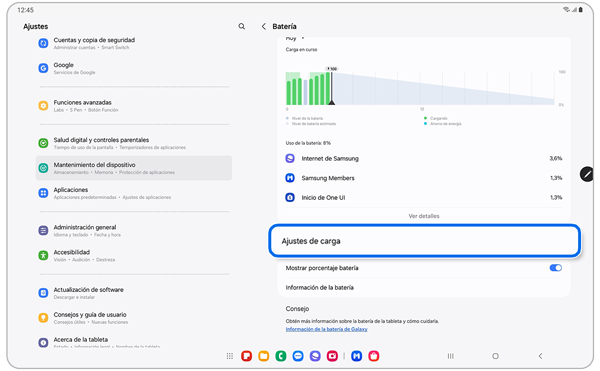Click Salud digital y controles parentales label
Image resolution: width=600 pixels, height=371 pixels.
[101, 140]
